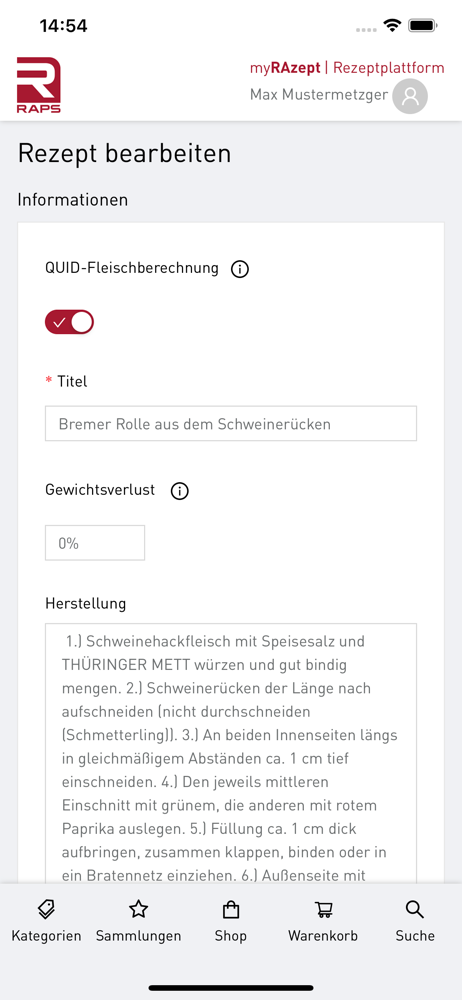Tap the Sammlungen tab label
The height and width of the screenshot is (1000, 462).
(138, 936)
